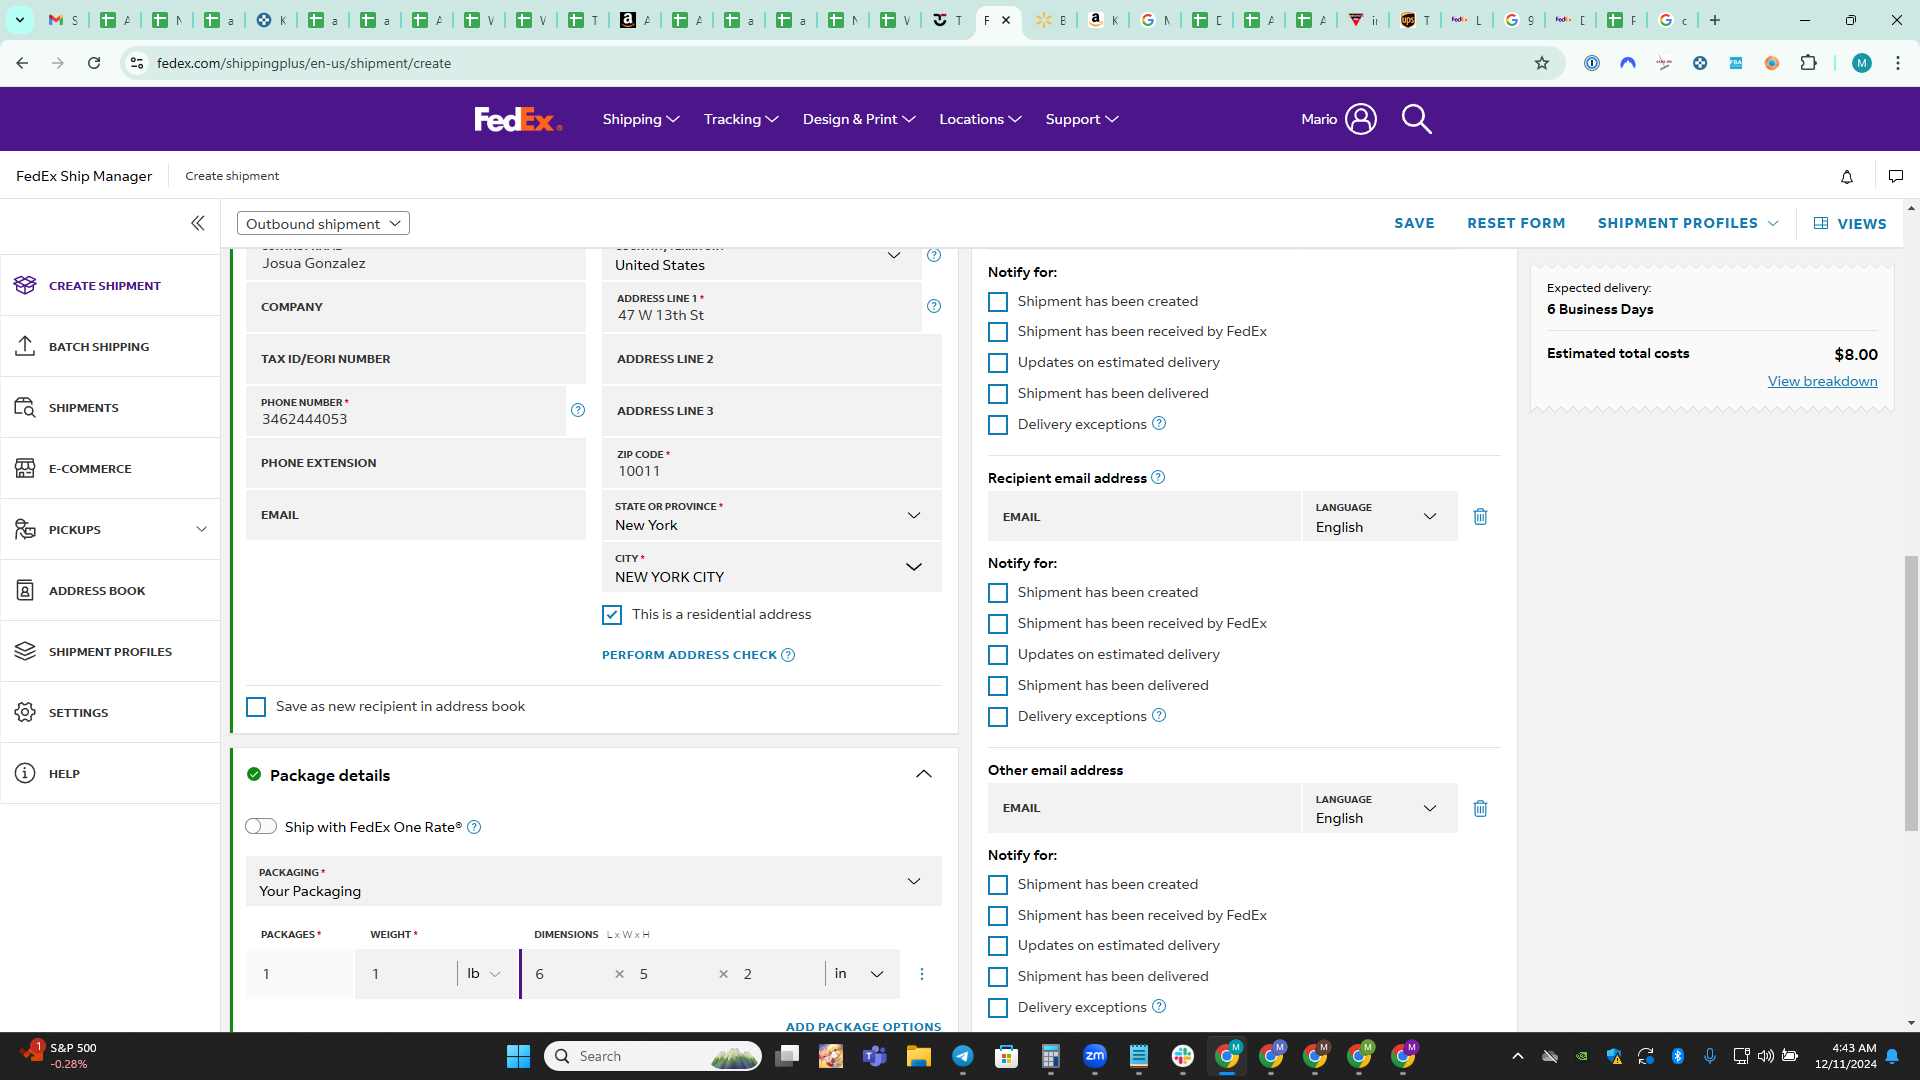Toggle Ship with FedEx One Rate switch

(x=261, y=826)
